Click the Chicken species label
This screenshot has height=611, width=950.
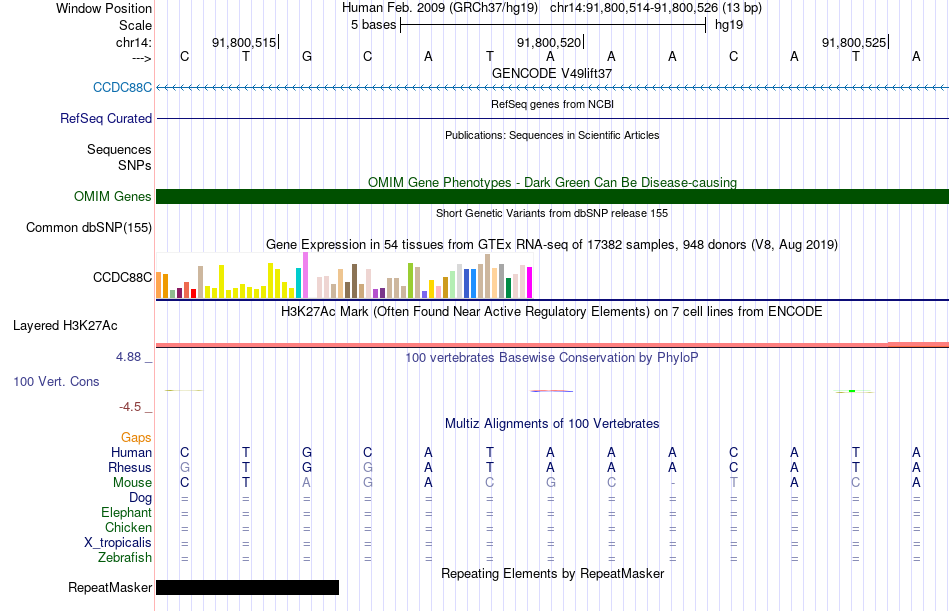[128, 527]
